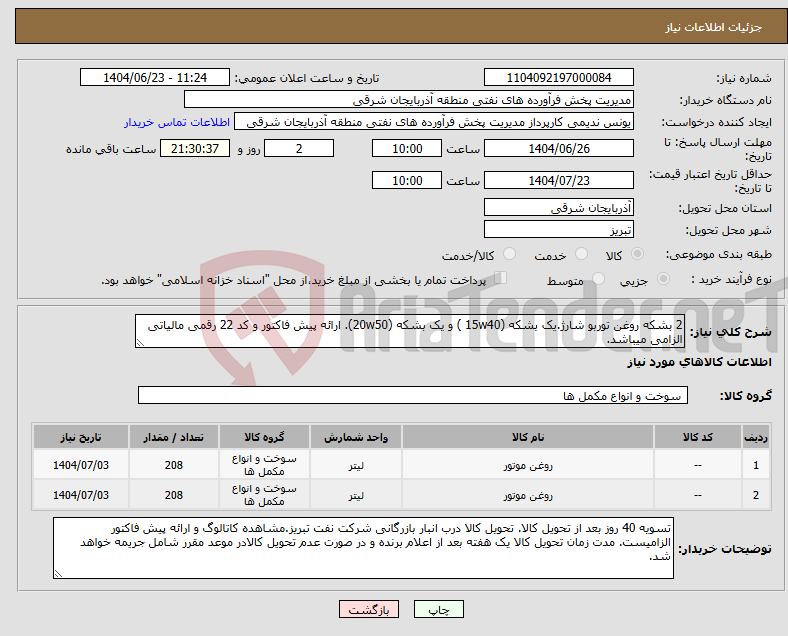Image resolution: width=788 pixels, height=636 pixels.
Task: Click unit لیتر in row 1
Action: click(x=356, y=466)
